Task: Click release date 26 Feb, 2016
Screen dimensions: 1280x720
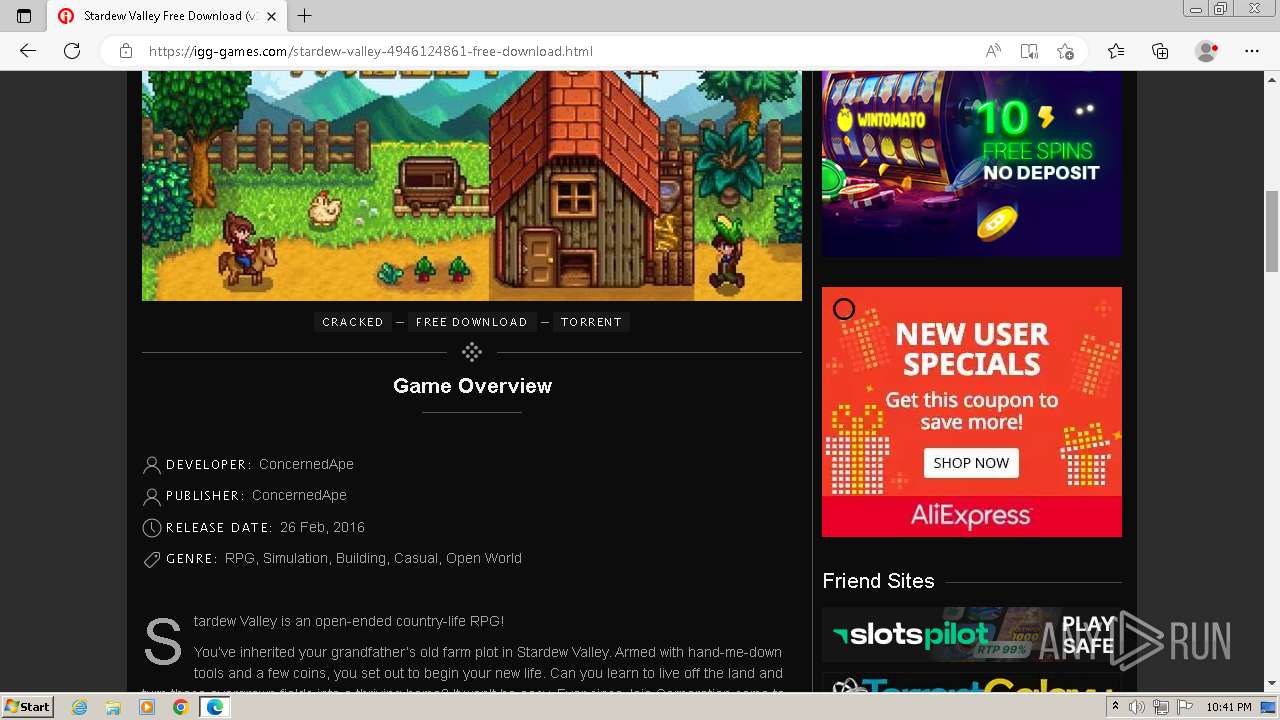Action: [322, 527]
